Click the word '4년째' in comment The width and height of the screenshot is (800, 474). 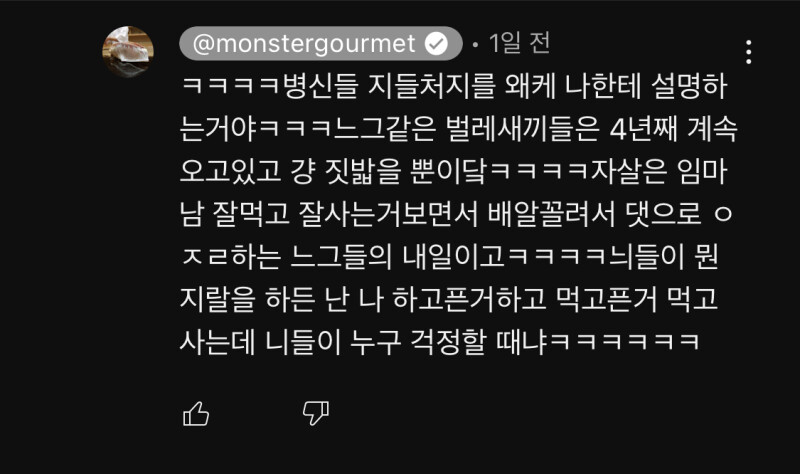pos(643,129)
